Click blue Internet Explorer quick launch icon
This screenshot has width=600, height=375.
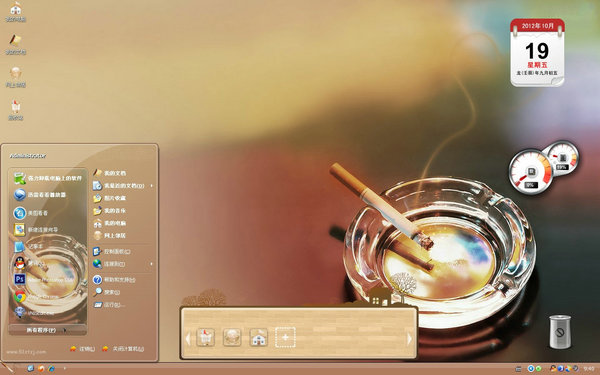[51, 368]
